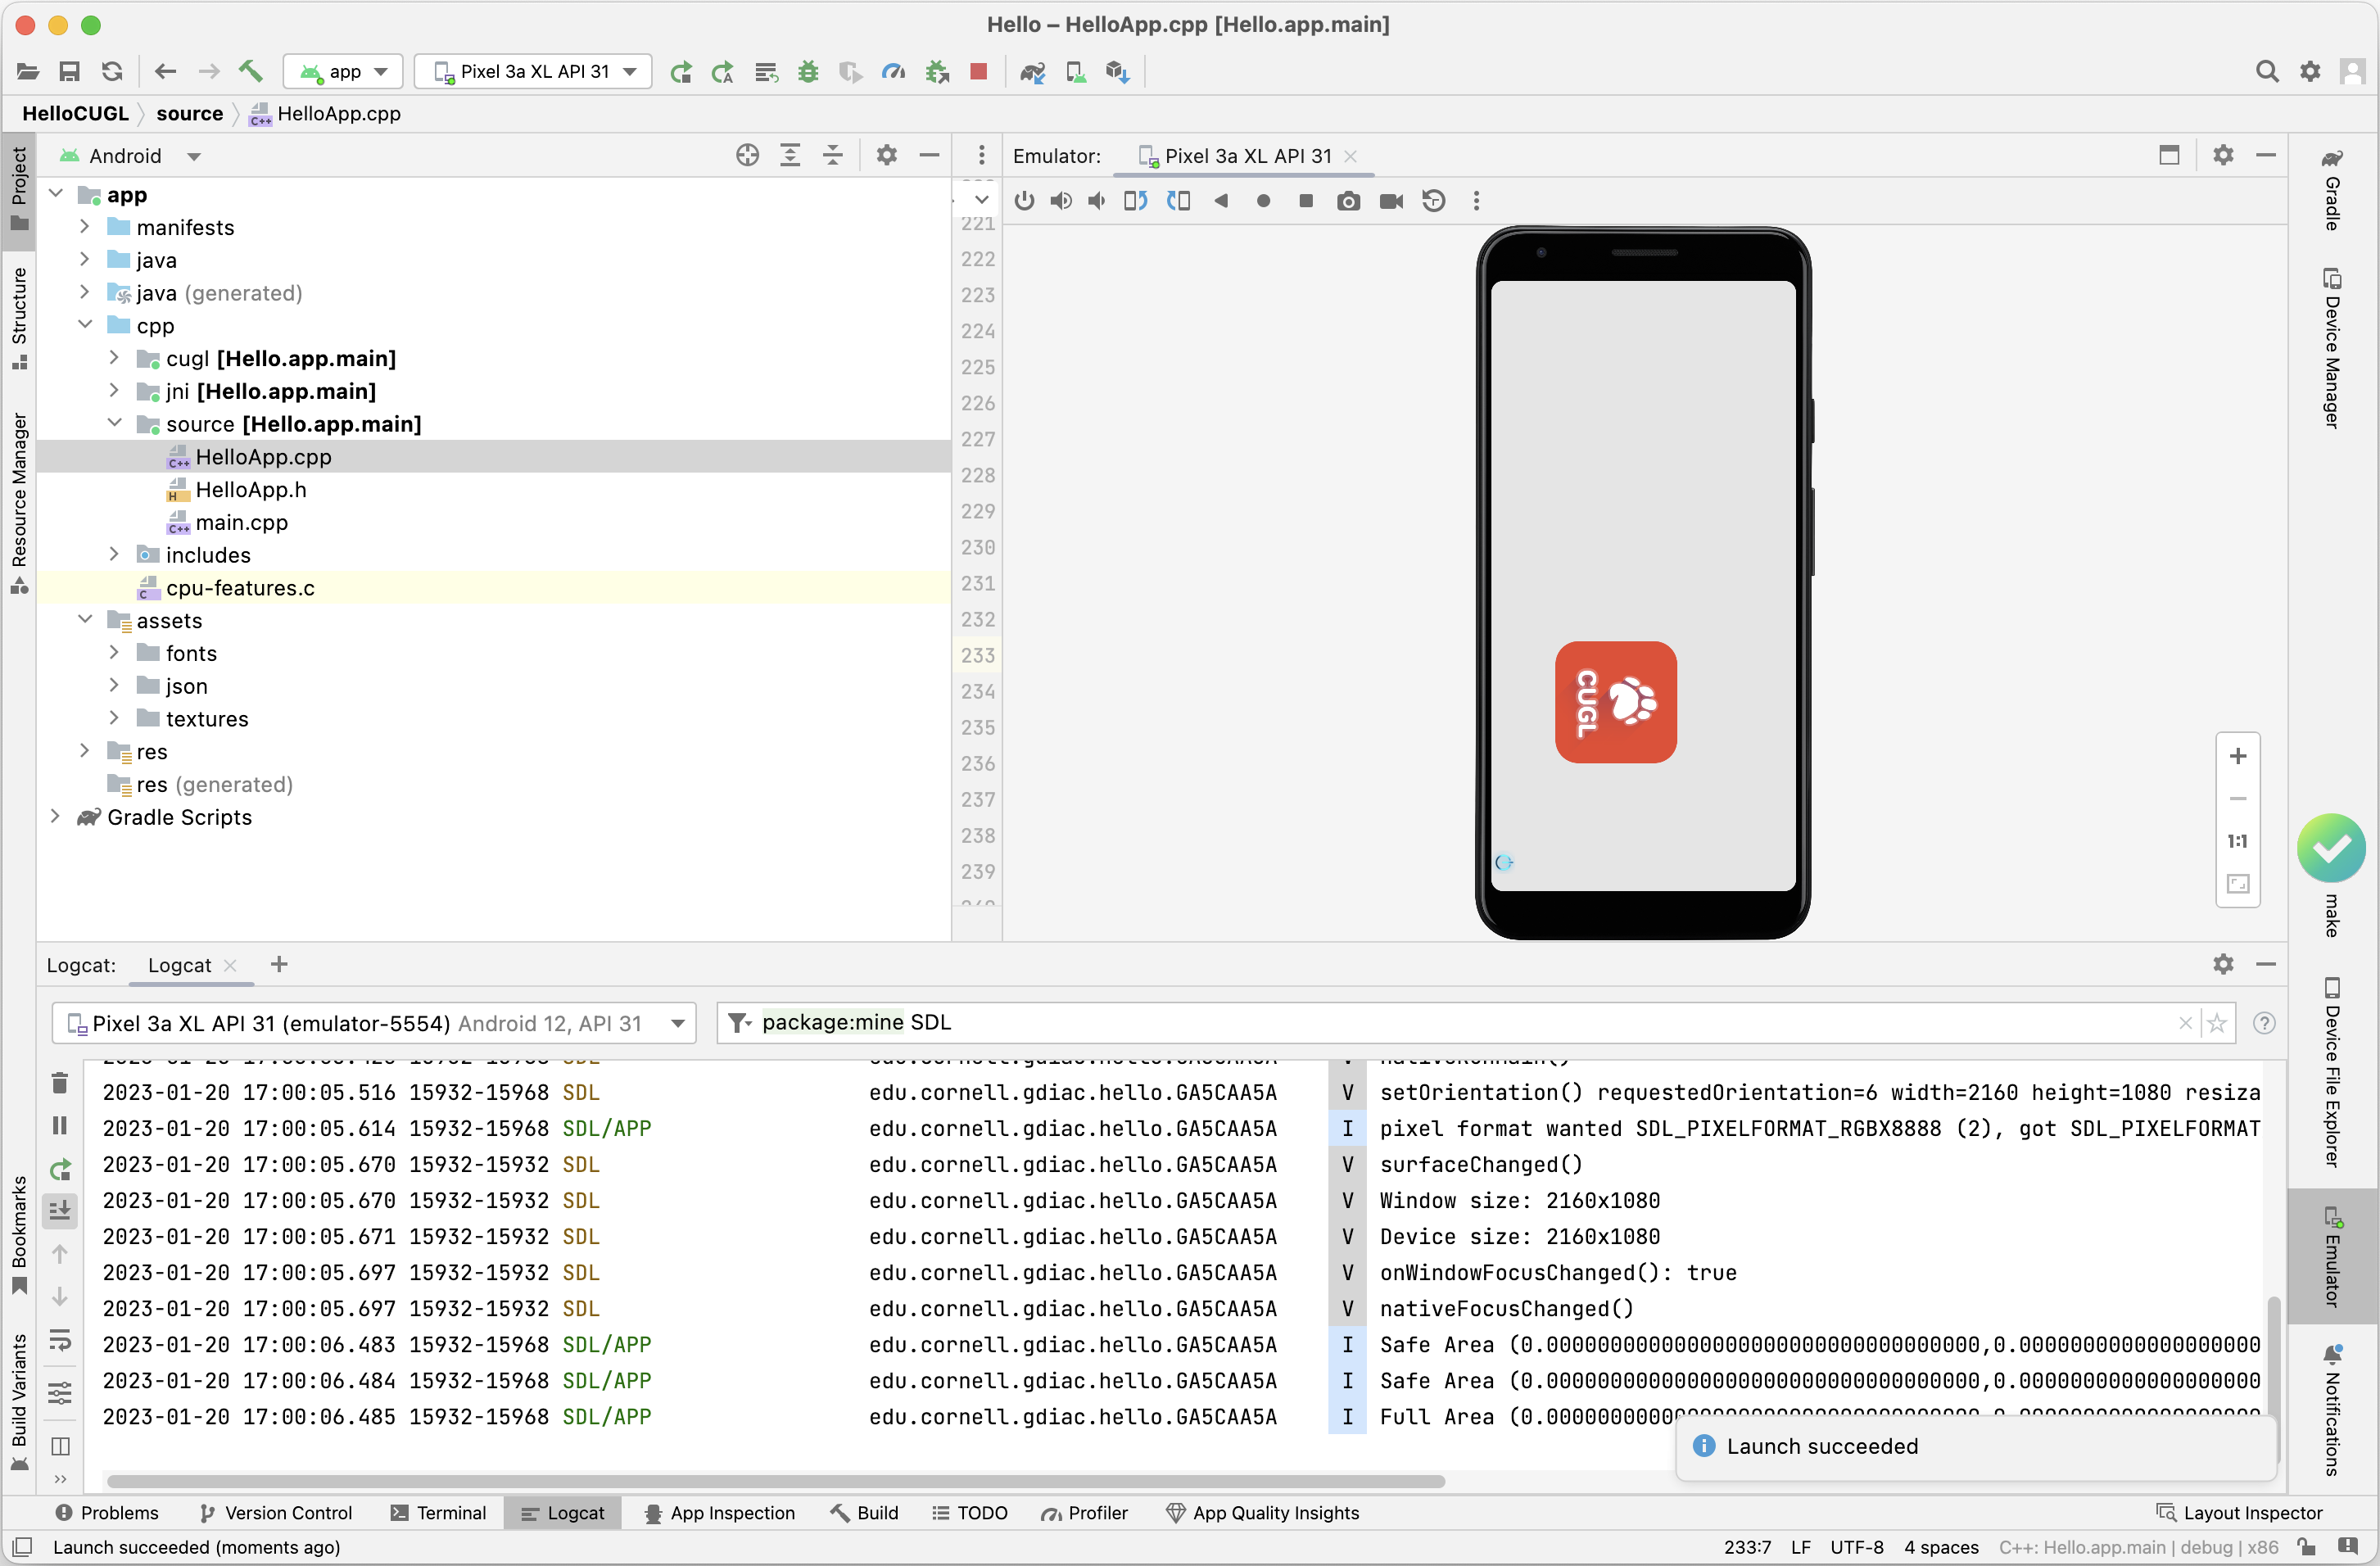Open the Pixel 3a XL device dropdown
The image size is (2380, 1566).
(x=533, y=71)
